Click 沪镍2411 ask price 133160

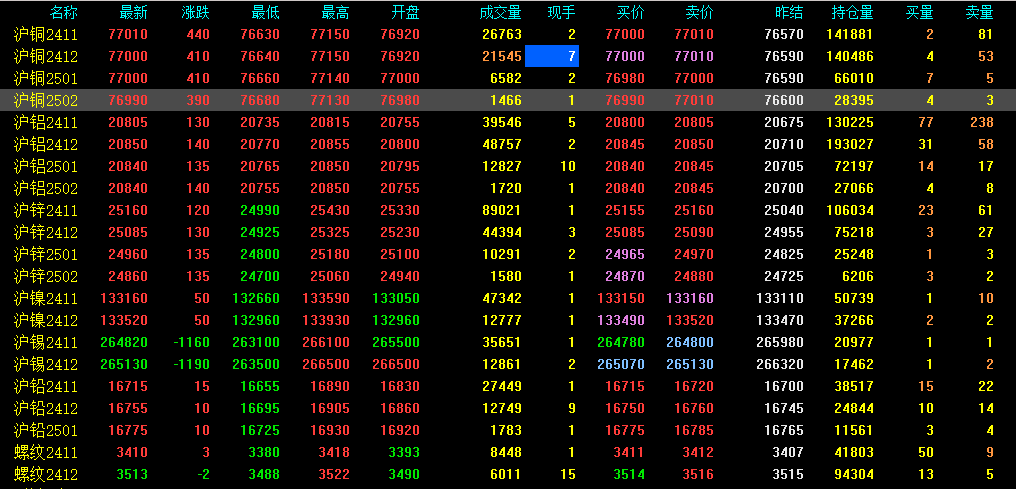(689, 299)
